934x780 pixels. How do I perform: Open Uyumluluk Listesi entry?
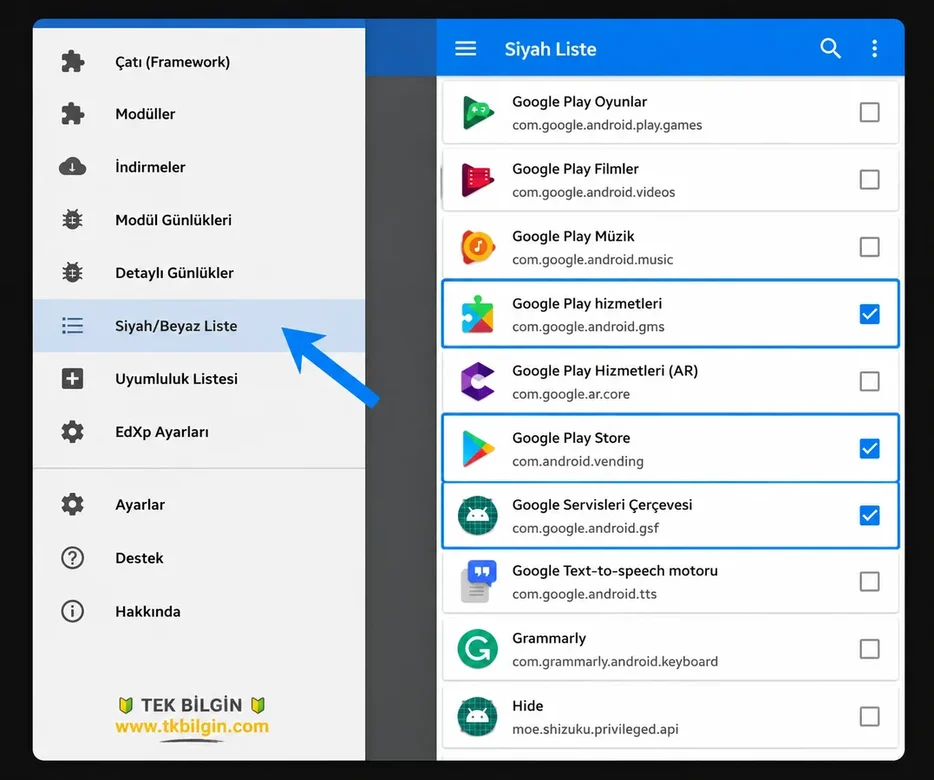pos(199,378)
